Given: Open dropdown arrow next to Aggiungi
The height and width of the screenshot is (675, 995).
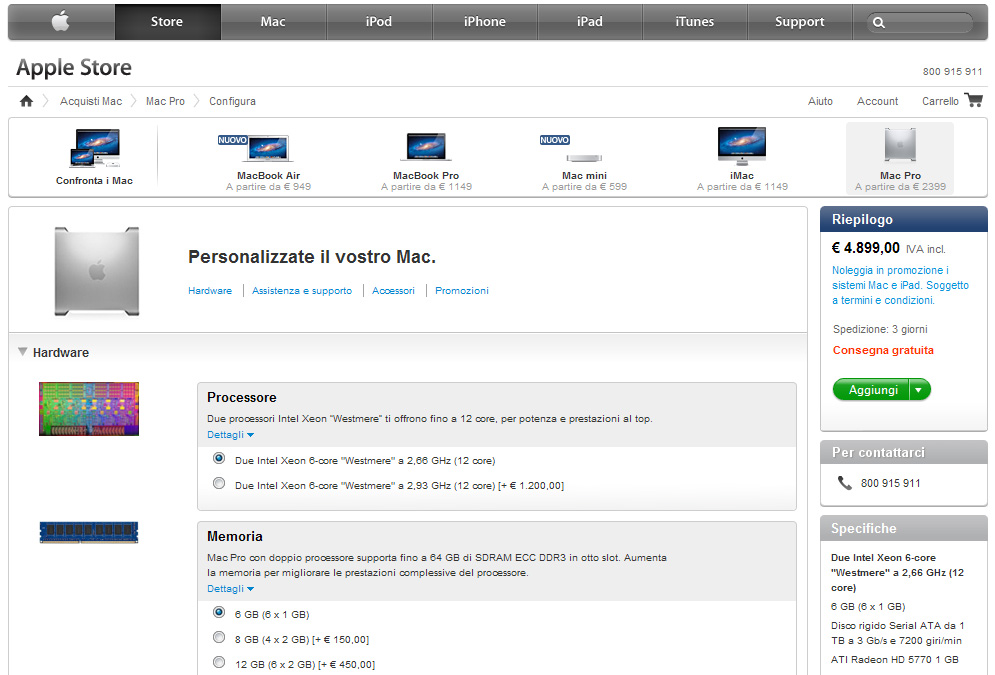Looking at the screenshot, I should coord(919,390).
